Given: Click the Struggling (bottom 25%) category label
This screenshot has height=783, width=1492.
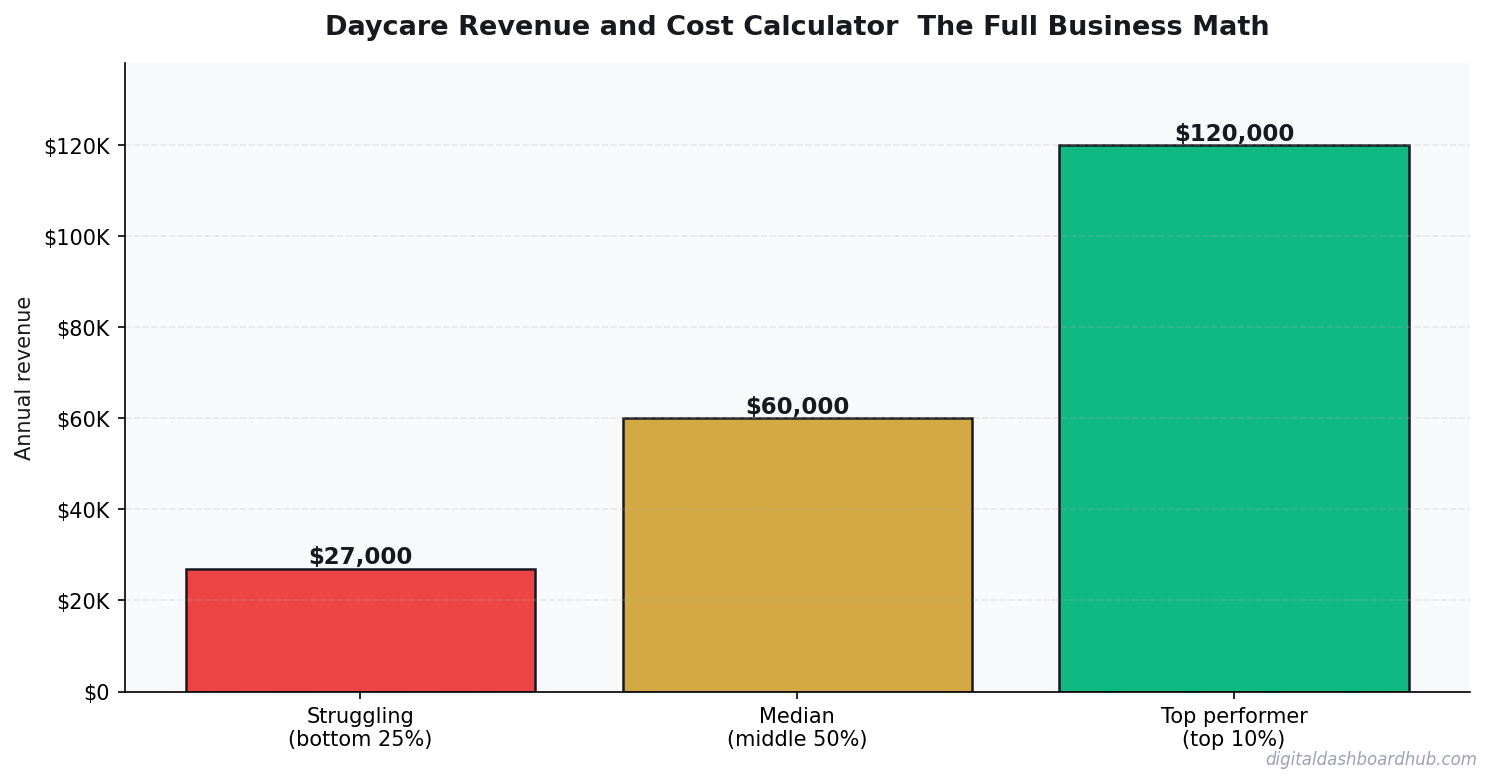Looking at the screenshot, I should tap(360, 728).
